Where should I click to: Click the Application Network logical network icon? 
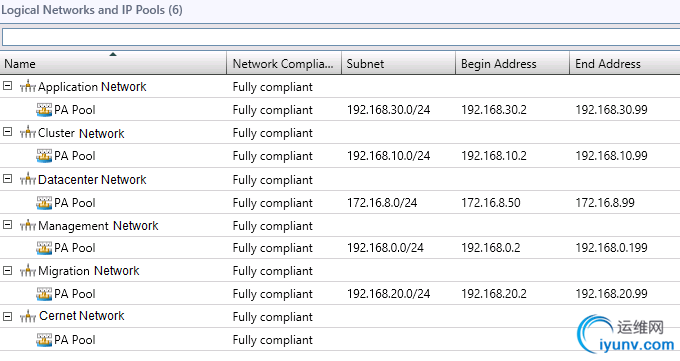pyautogui.click(x=28, y=86)
